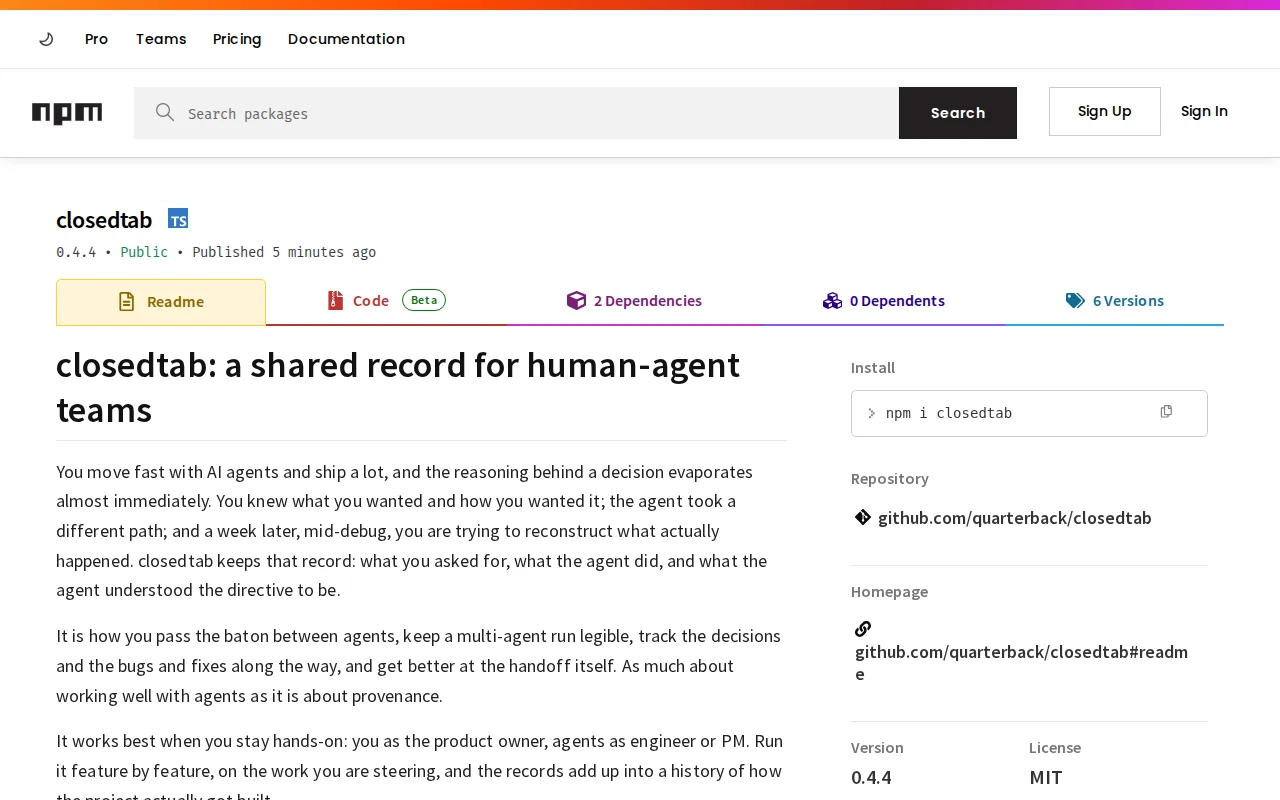
Task: Open the homepage closedtab#readme link
Action: click(1021, 663)
